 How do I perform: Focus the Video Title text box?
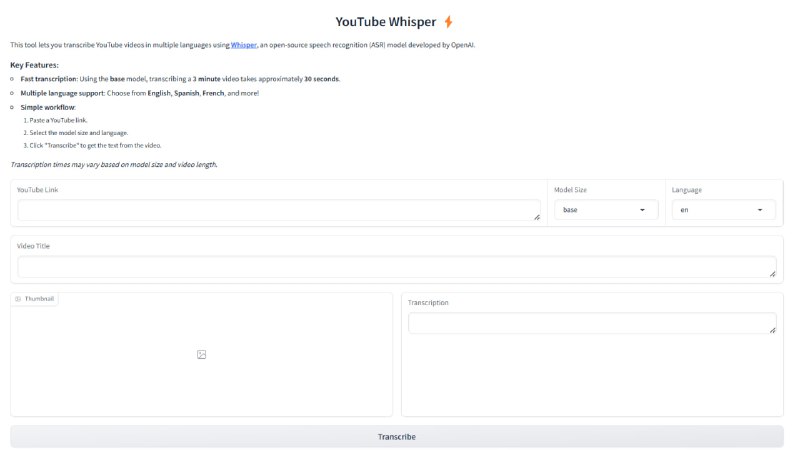pos(395,267)
